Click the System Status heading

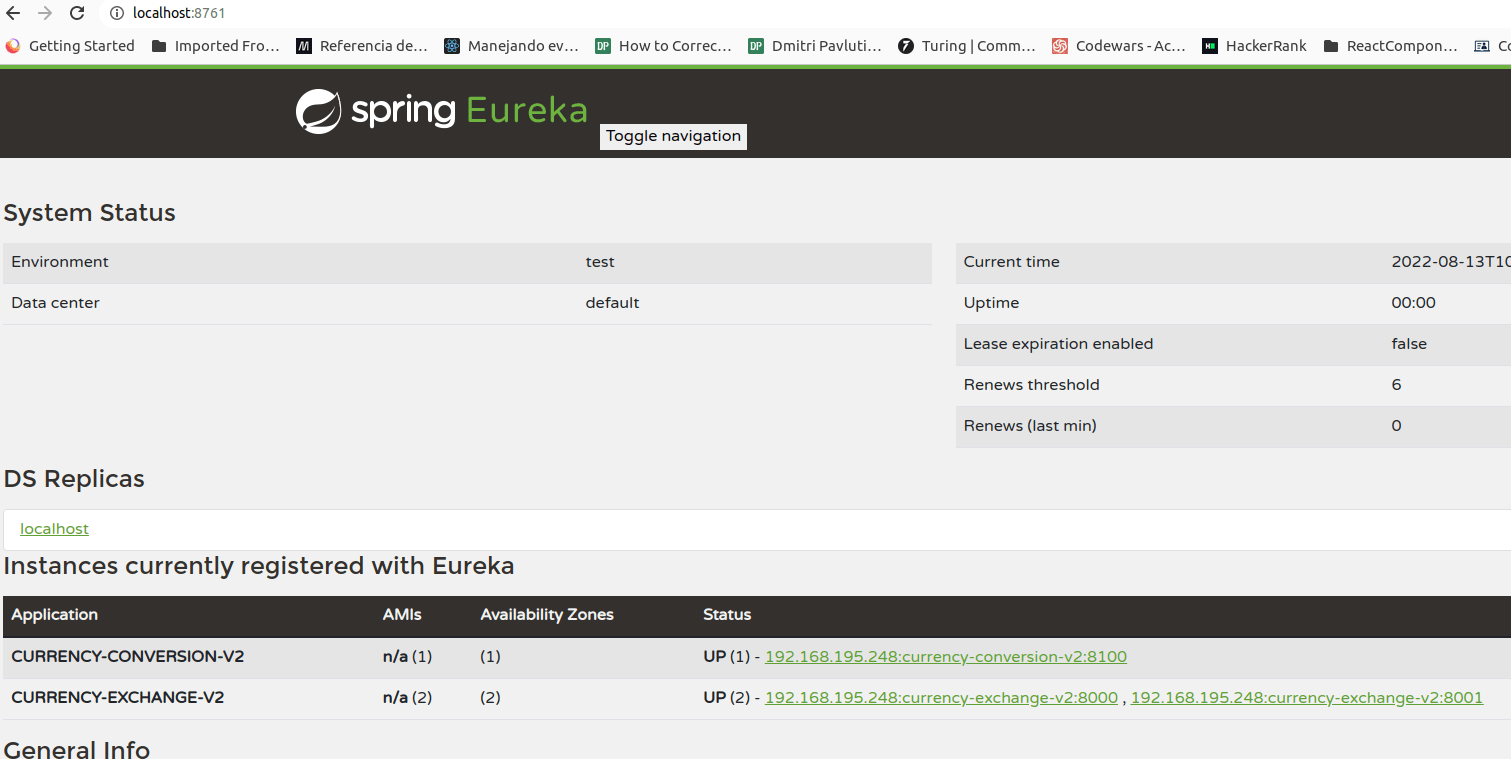90,213
